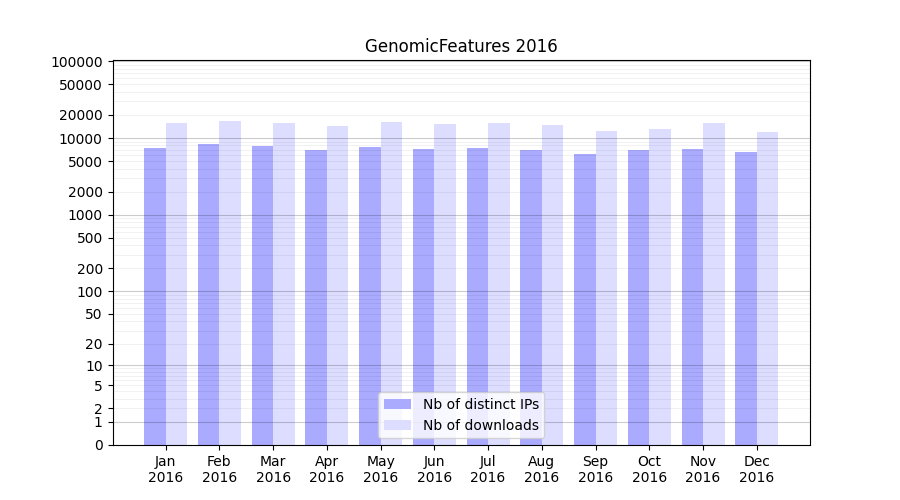Click the Sep 2016 distinct IPs bar
The width and height of the screenshot is (900, 500).
pos(585,299)
